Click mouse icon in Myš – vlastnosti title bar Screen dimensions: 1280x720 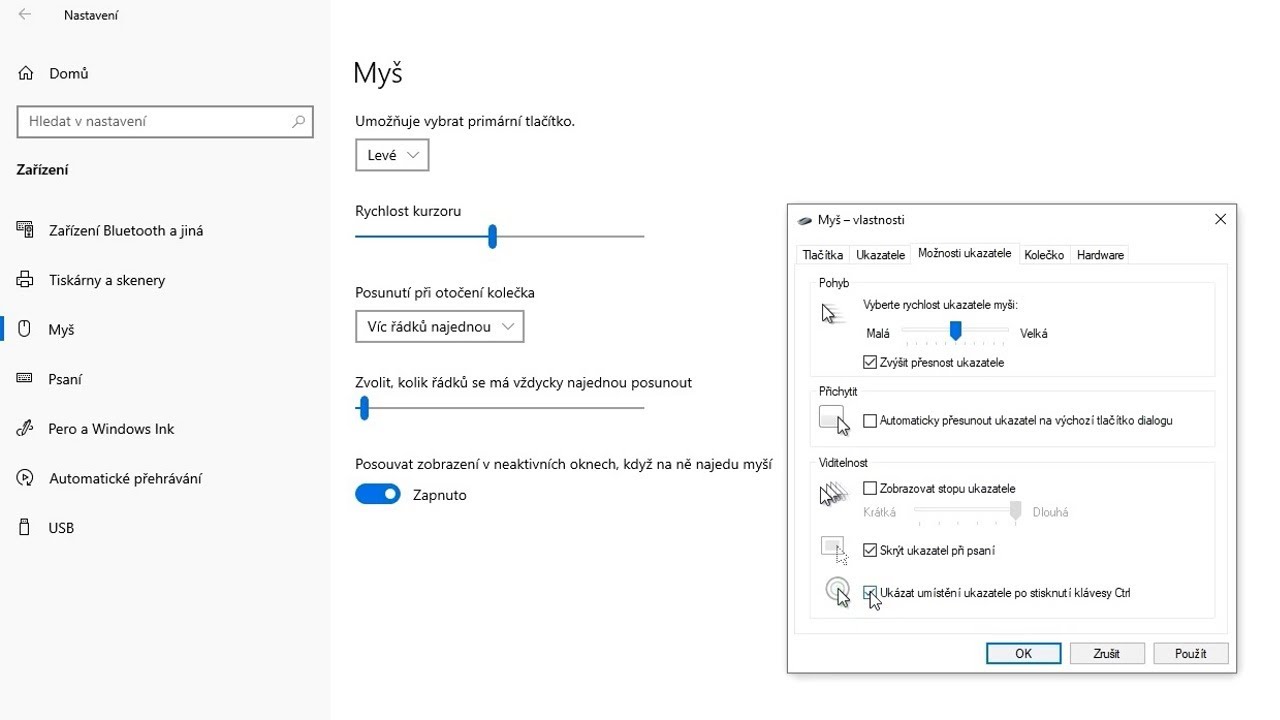click(x=805, y=220)
